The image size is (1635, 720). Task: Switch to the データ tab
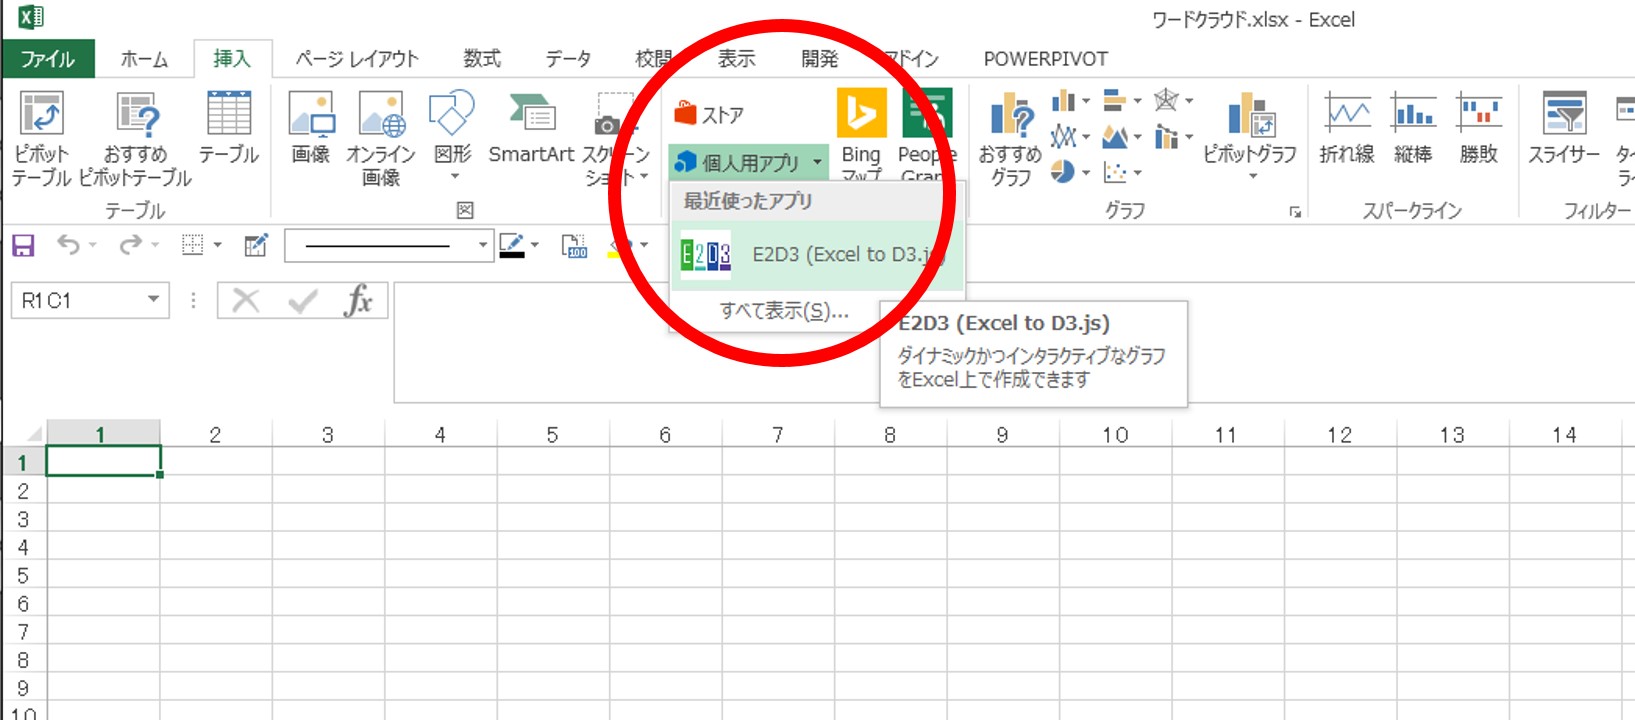tap(568, 59)
